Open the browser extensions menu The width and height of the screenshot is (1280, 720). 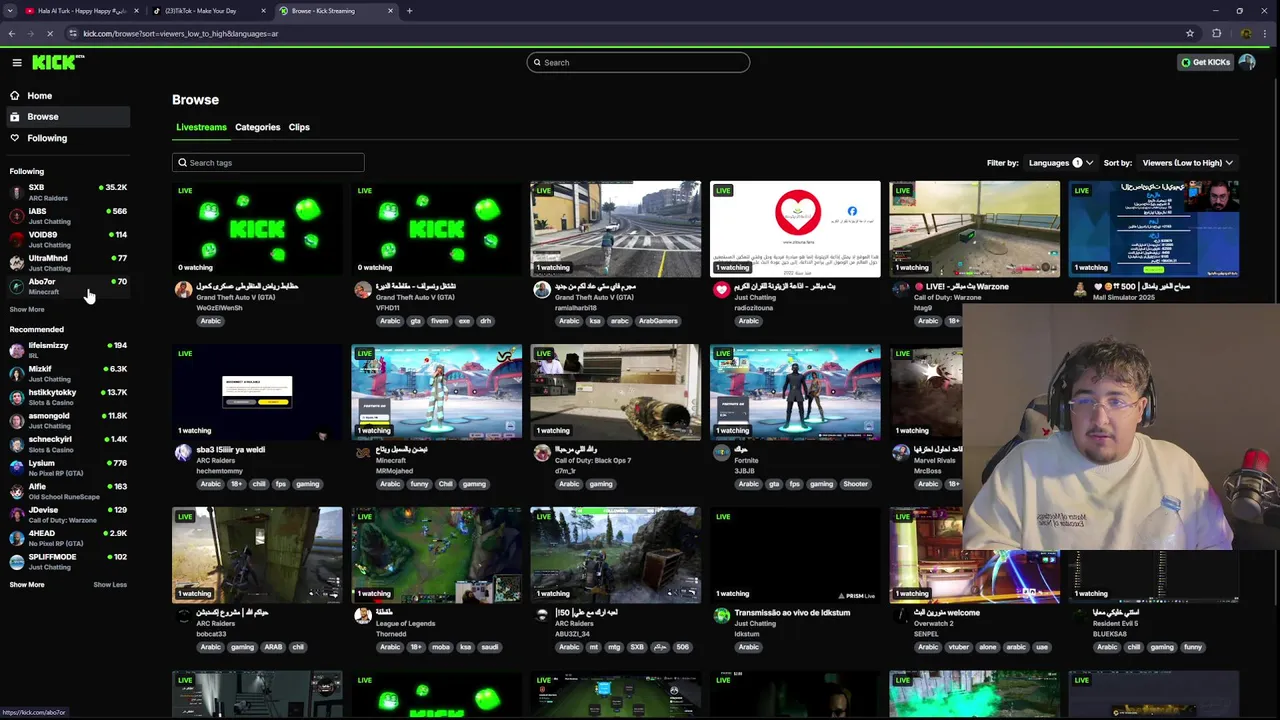[x=1217, y=34]
